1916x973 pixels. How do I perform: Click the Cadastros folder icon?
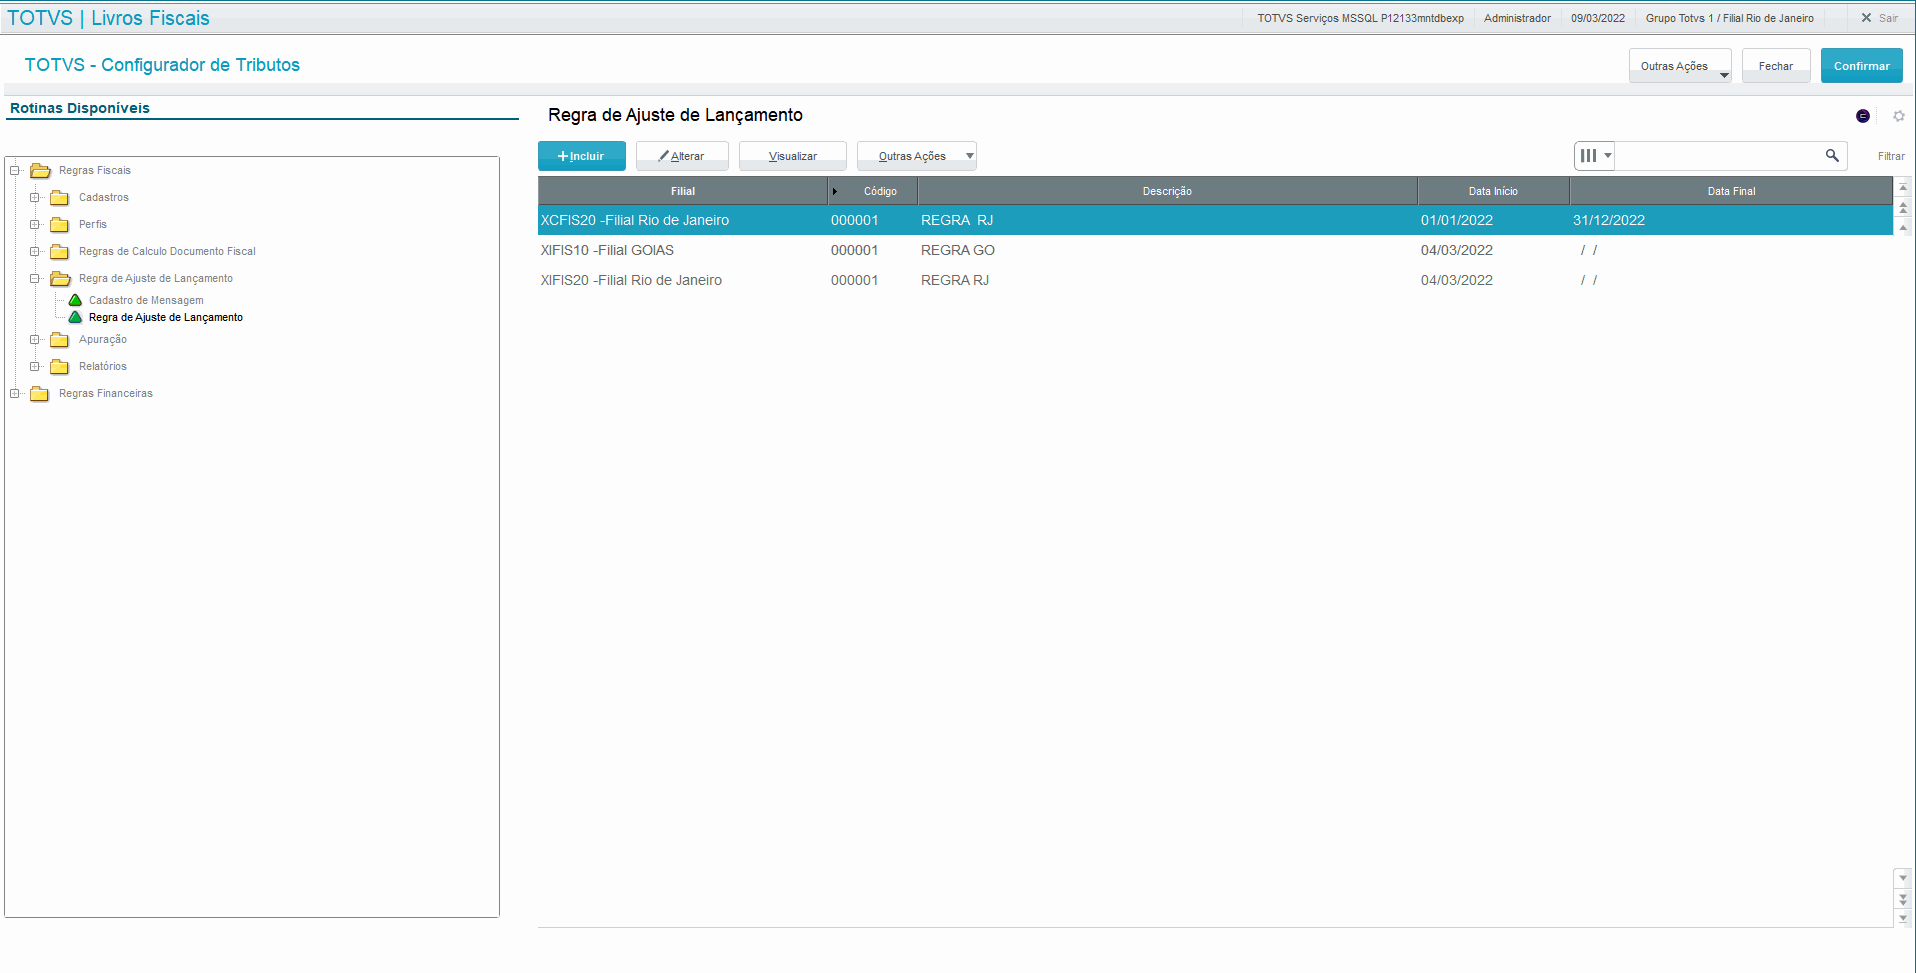pos(60,198)
